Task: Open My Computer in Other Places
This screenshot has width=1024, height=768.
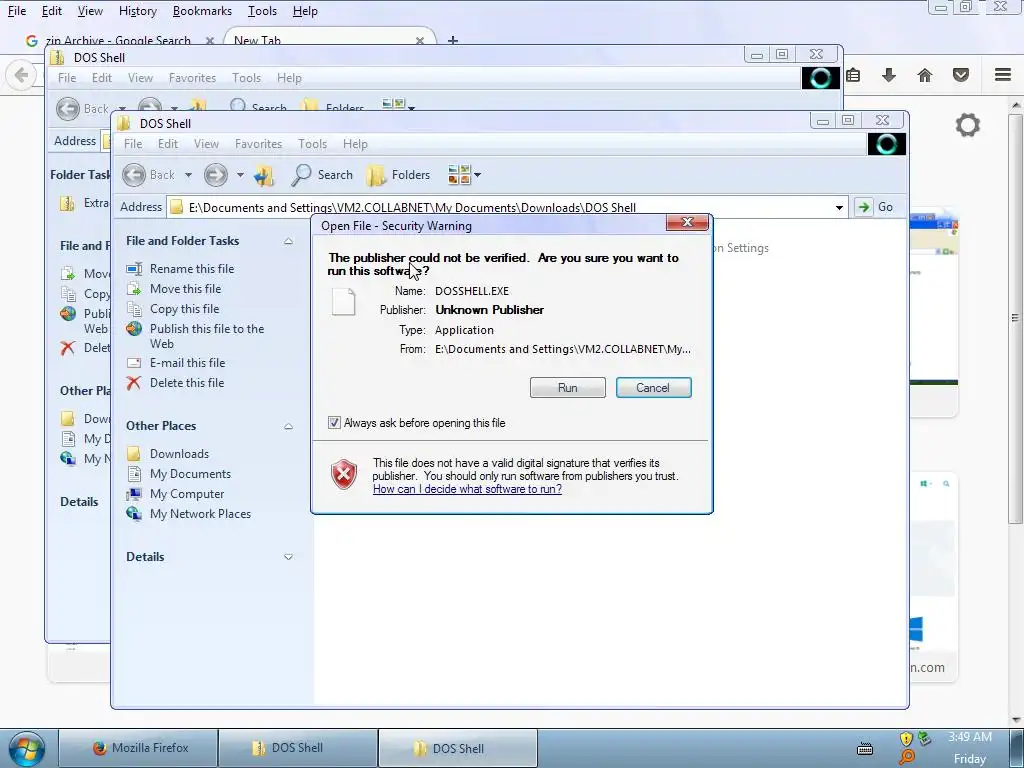Action: (187, 494)
